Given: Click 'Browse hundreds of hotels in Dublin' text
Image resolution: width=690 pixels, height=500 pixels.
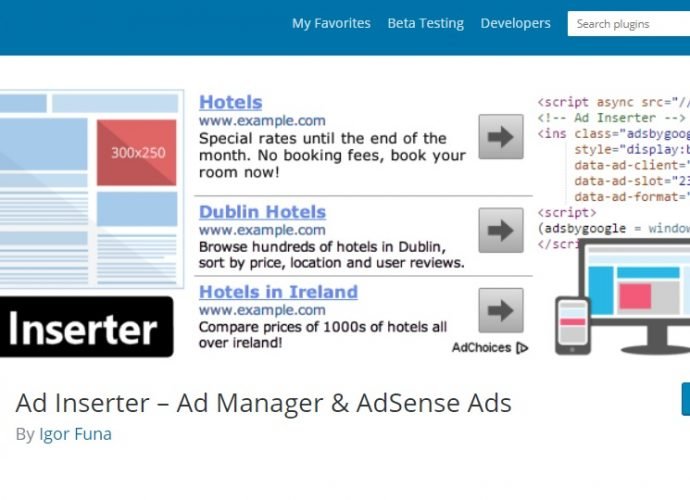Looking at the screenshot, I should [331, 254].
